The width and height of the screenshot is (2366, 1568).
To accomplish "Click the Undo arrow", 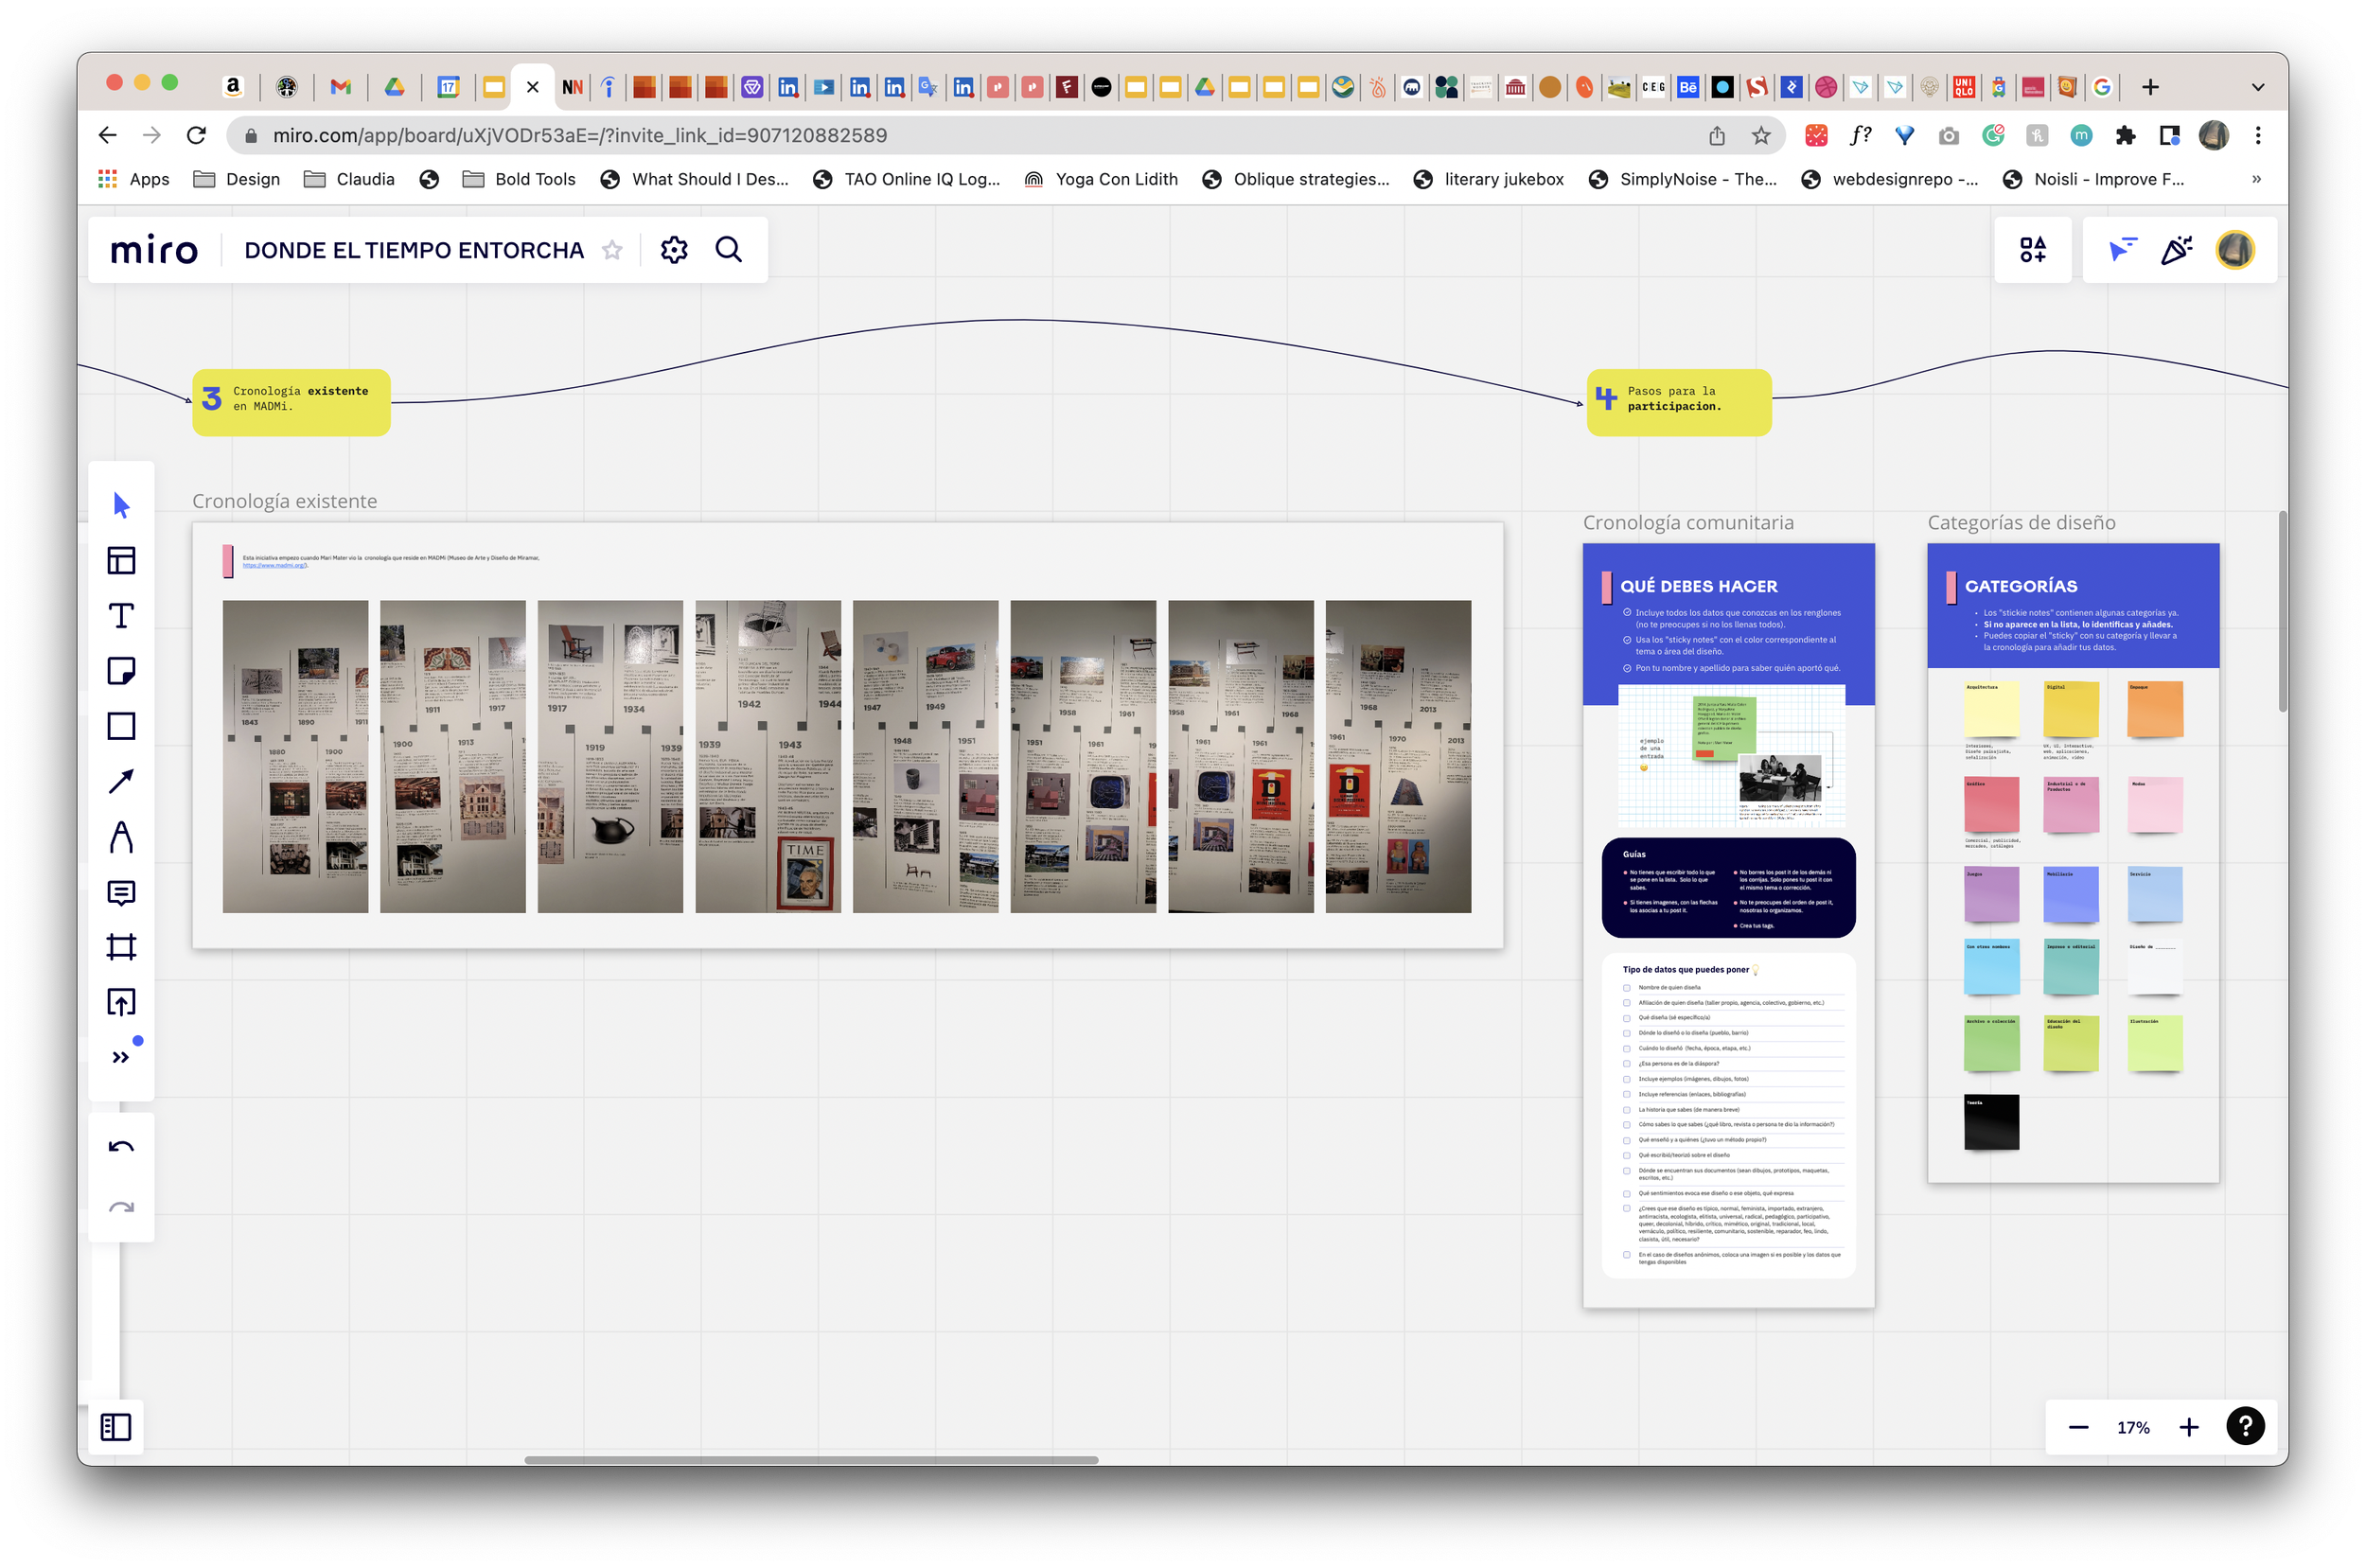I will (x=121, y=1147).
